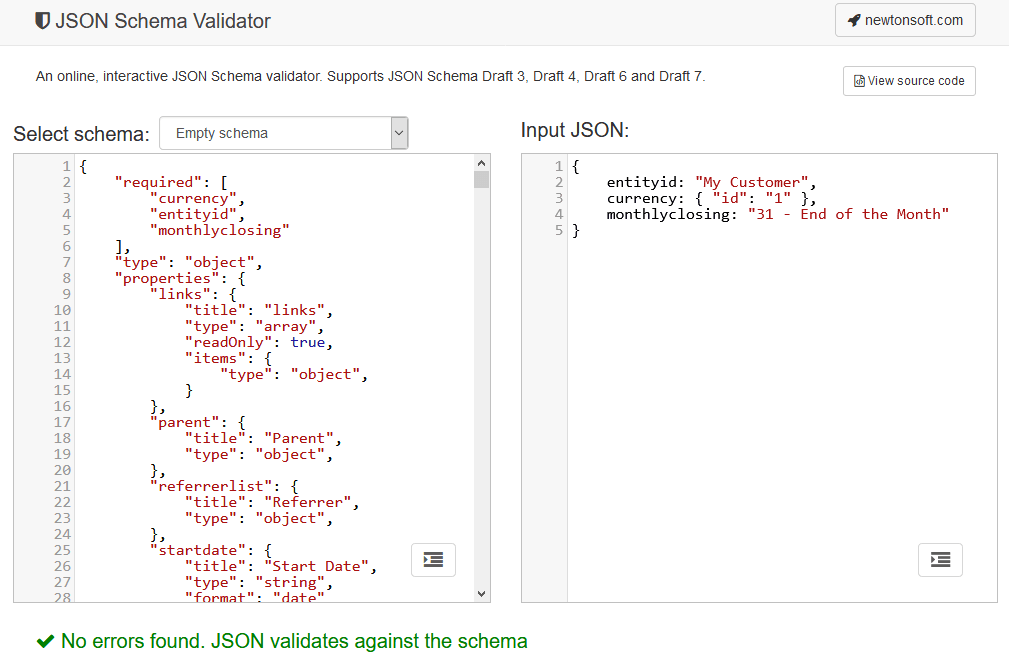This screenshot has height=668, width=1009.
Task: Click the View source code button
Action: point(909,80)
